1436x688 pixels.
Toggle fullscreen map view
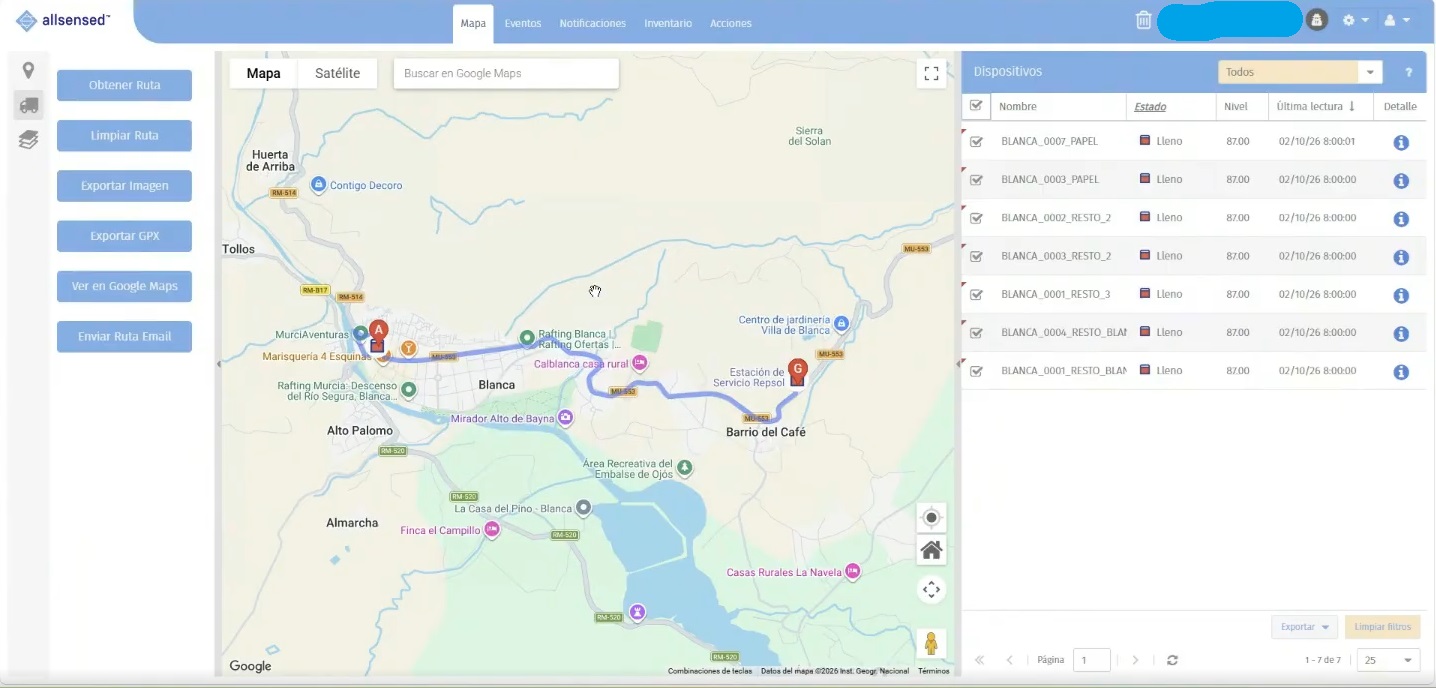[931, 73]
